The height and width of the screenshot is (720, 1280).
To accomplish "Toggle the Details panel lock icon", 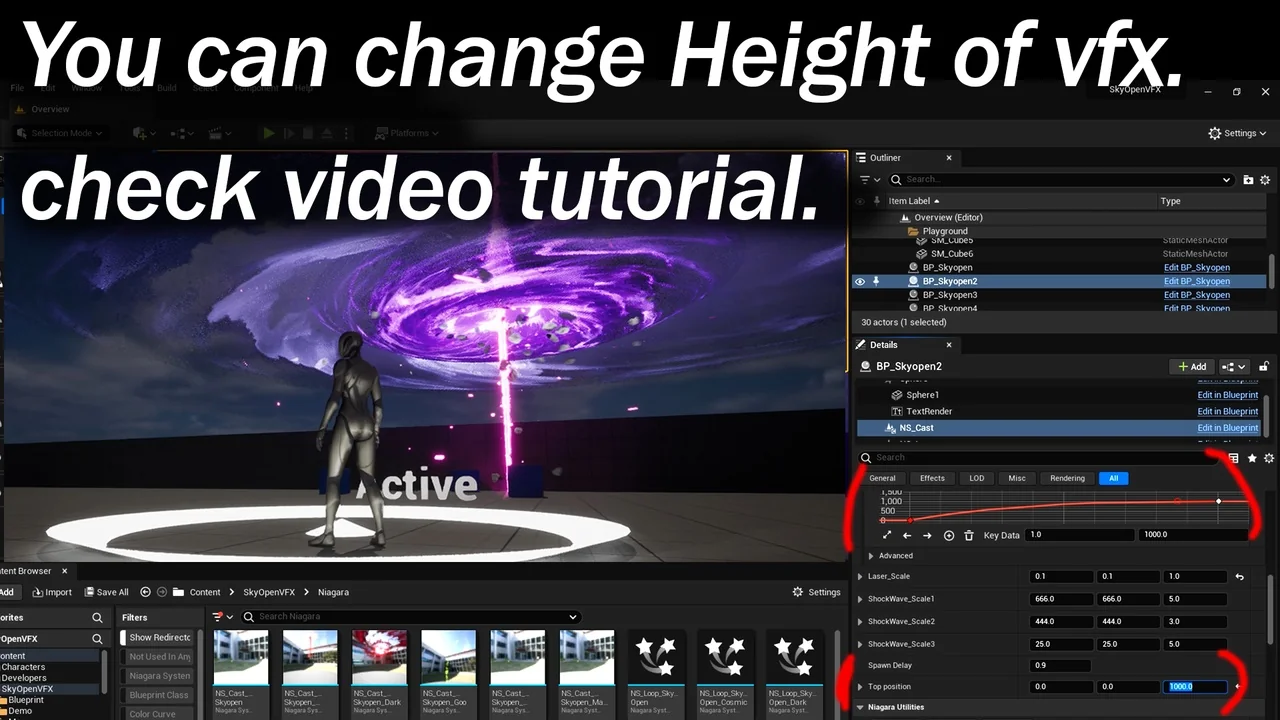I will click(1264, 367).
